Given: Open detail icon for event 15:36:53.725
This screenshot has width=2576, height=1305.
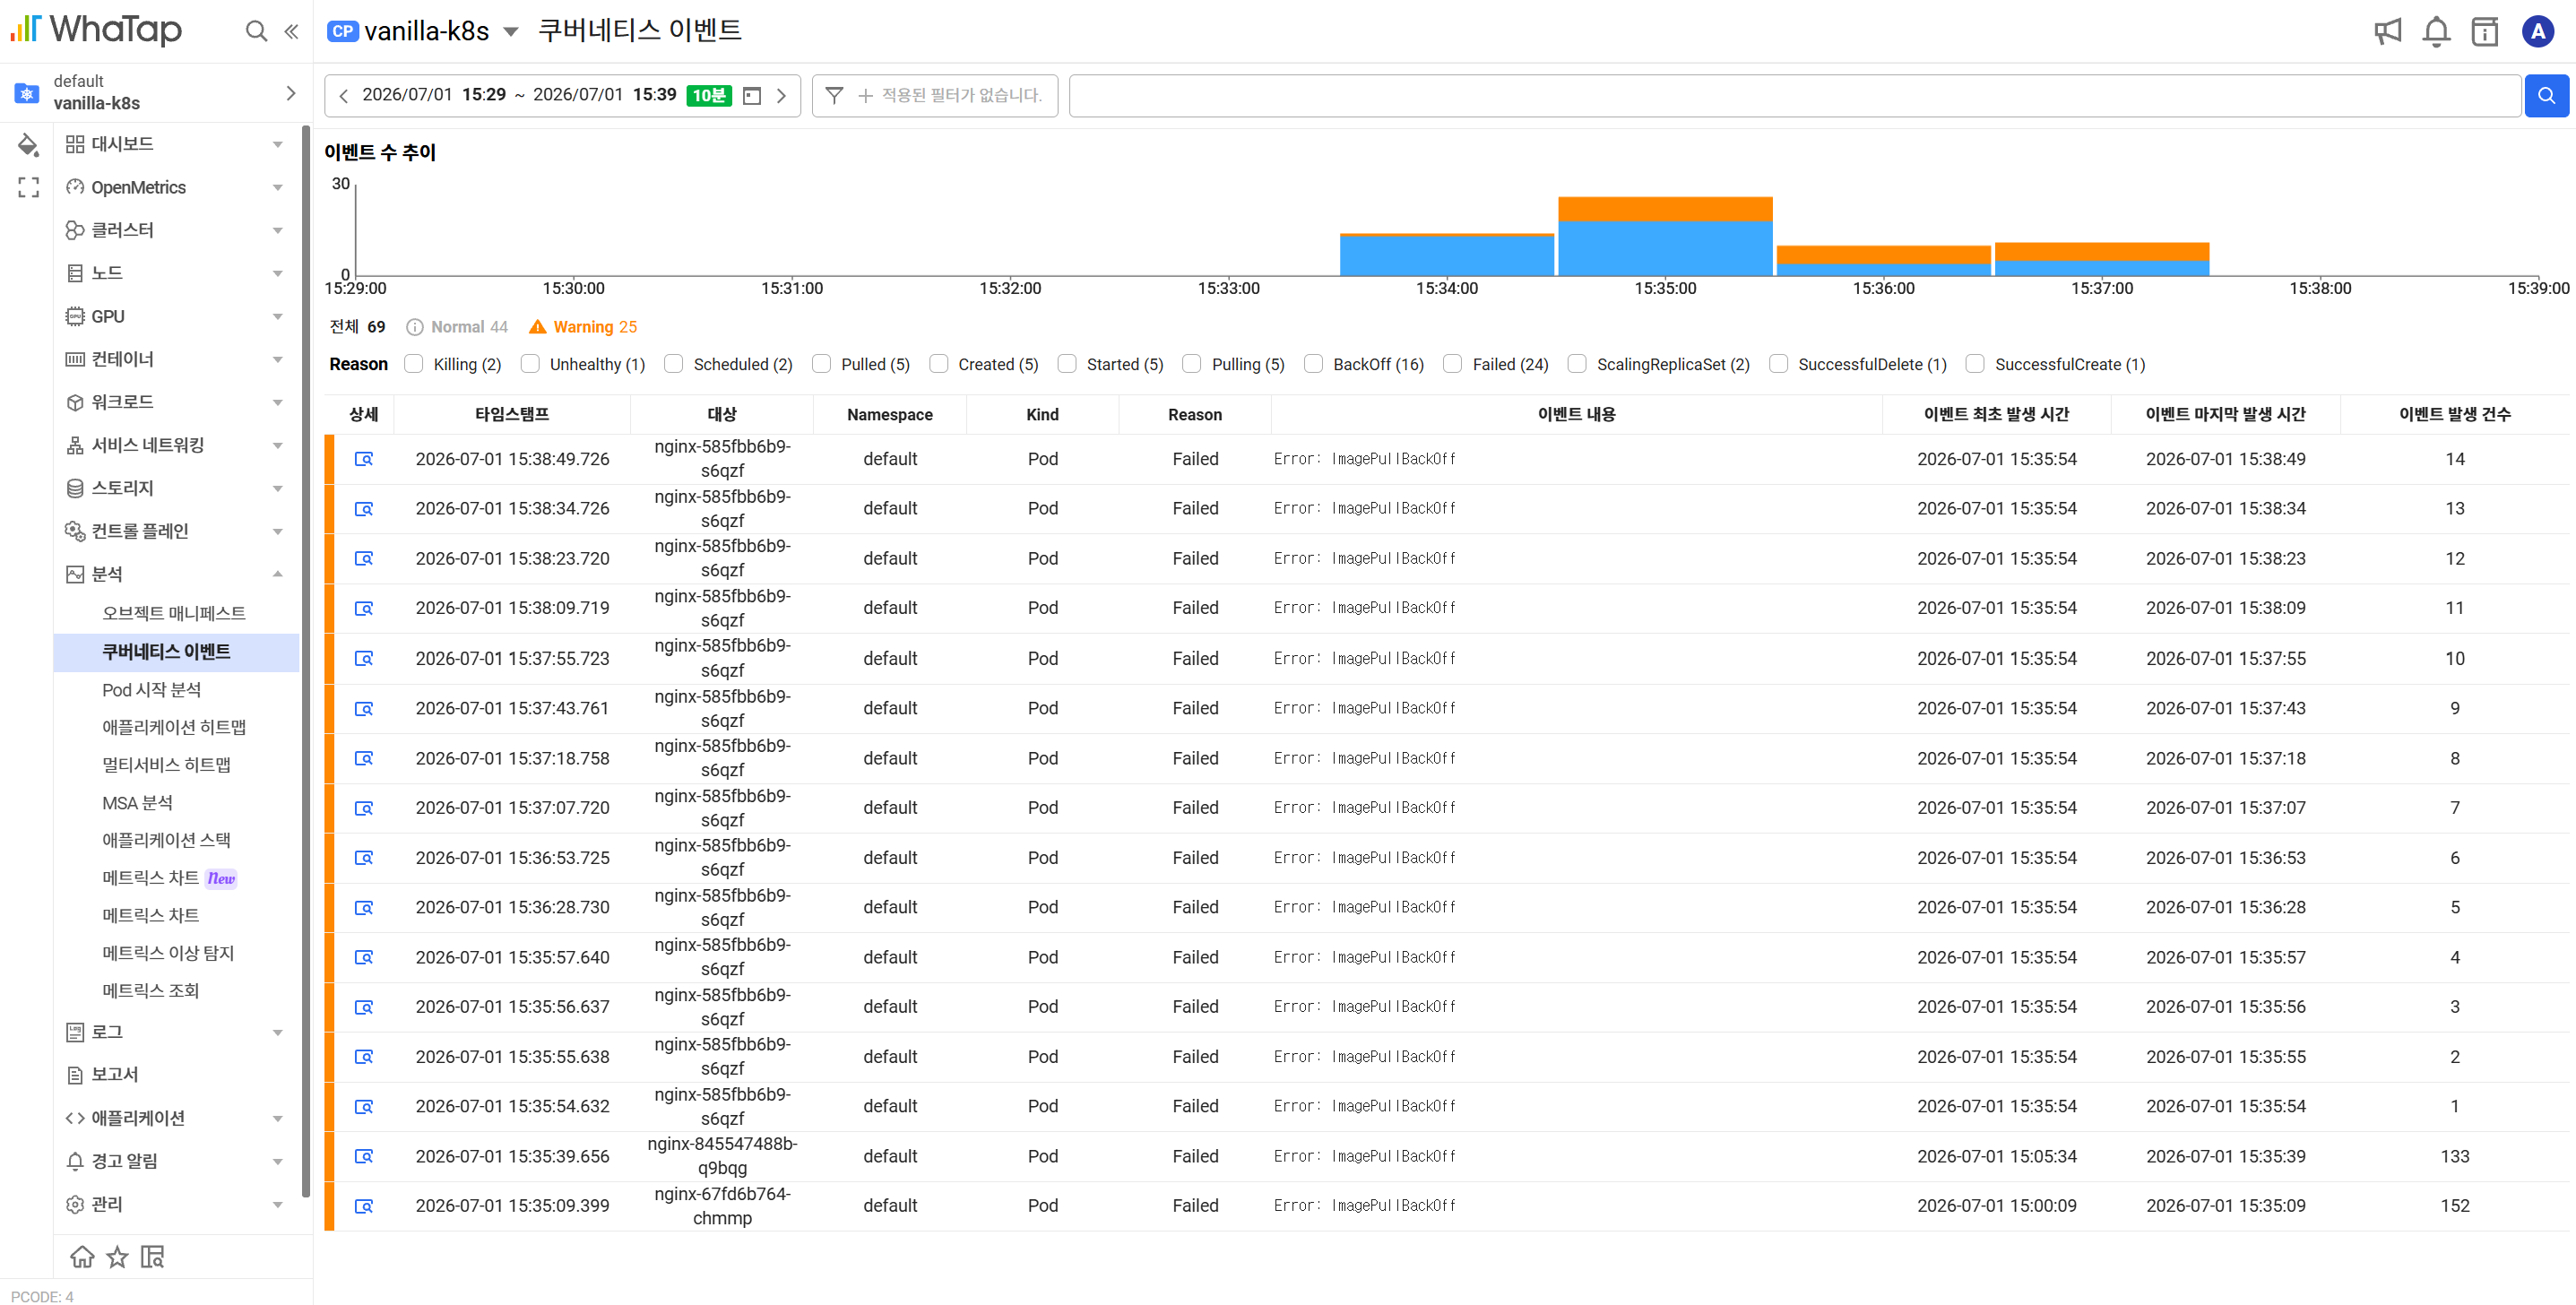Looking at the screenshot, I should click(364, 857).
